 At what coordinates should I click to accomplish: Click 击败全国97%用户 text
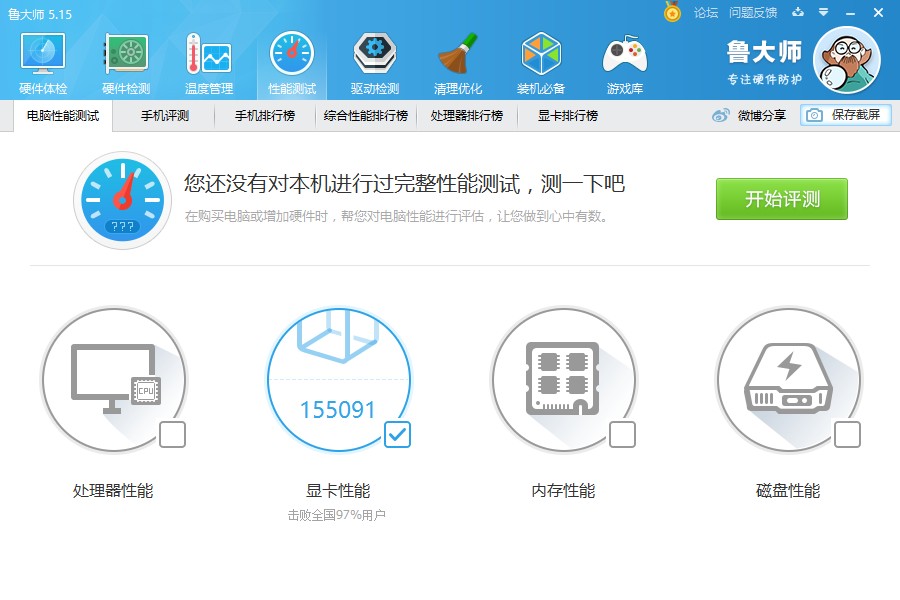coord(337,515)
